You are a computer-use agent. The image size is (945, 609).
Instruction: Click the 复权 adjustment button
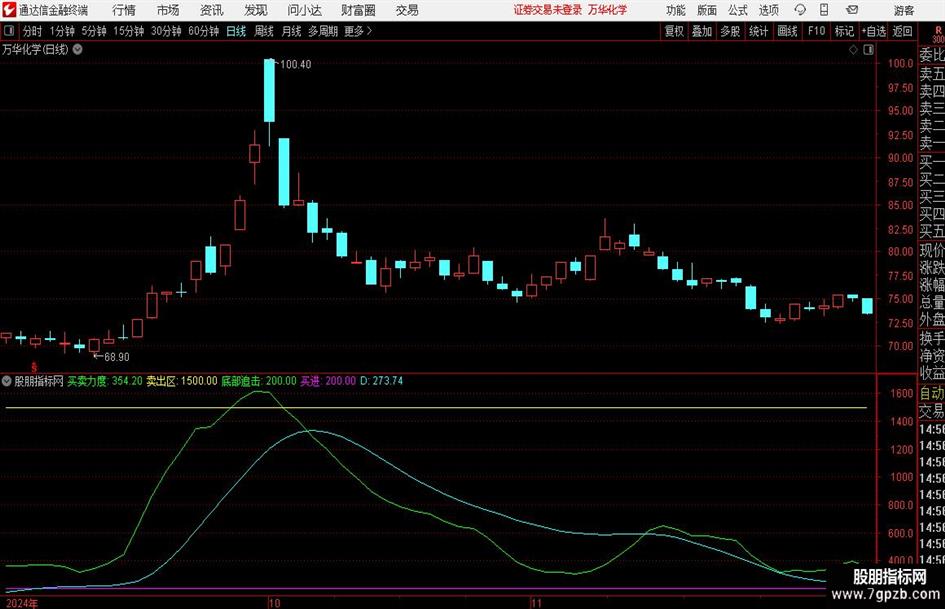pos(674,31)
